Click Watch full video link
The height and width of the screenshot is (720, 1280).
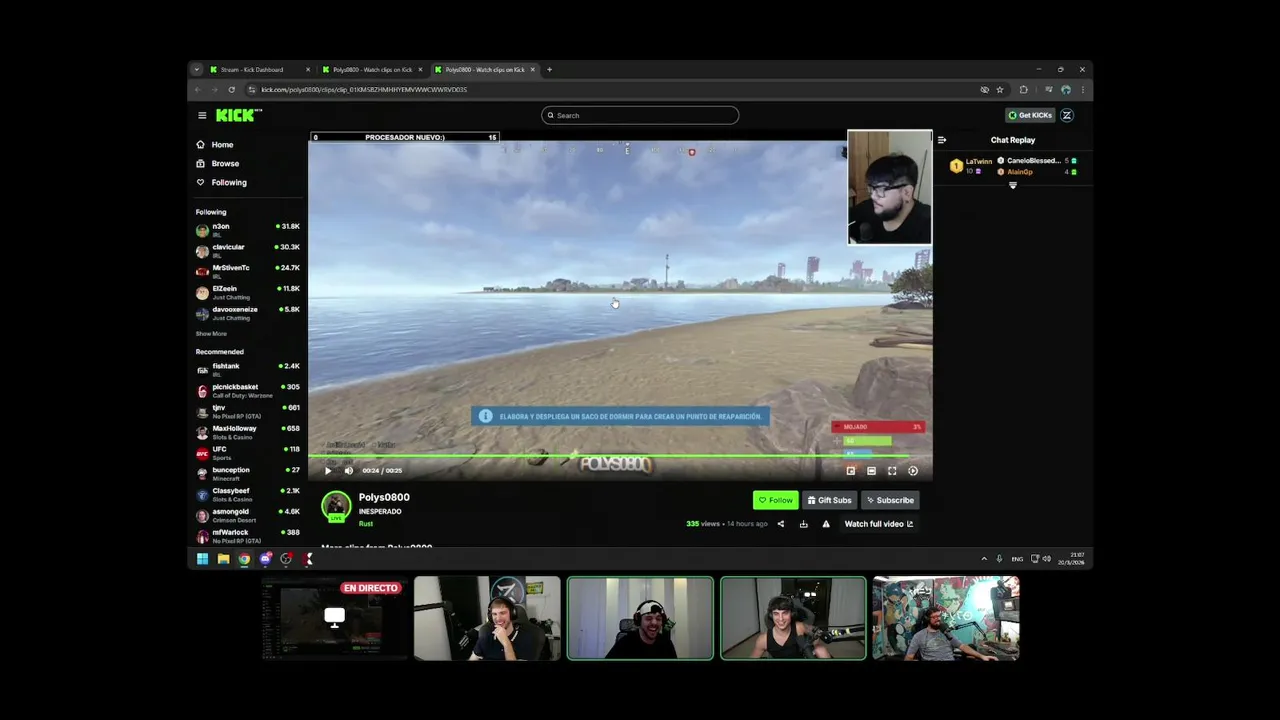879,524
